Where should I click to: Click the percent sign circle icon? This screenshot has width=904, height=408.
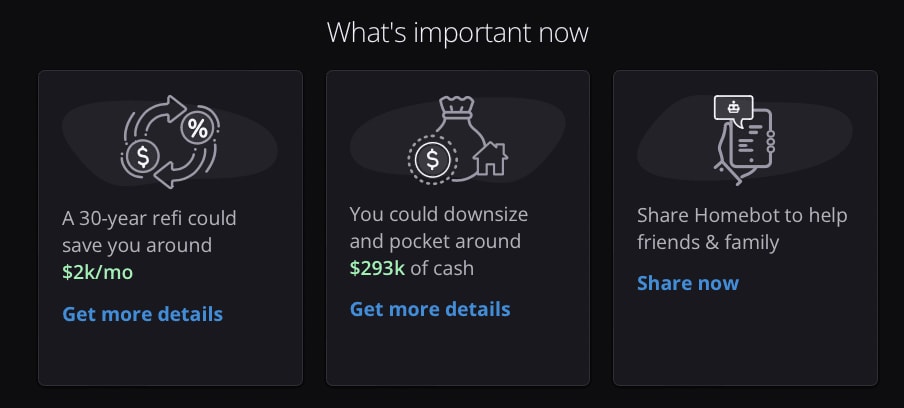[198, 129]
